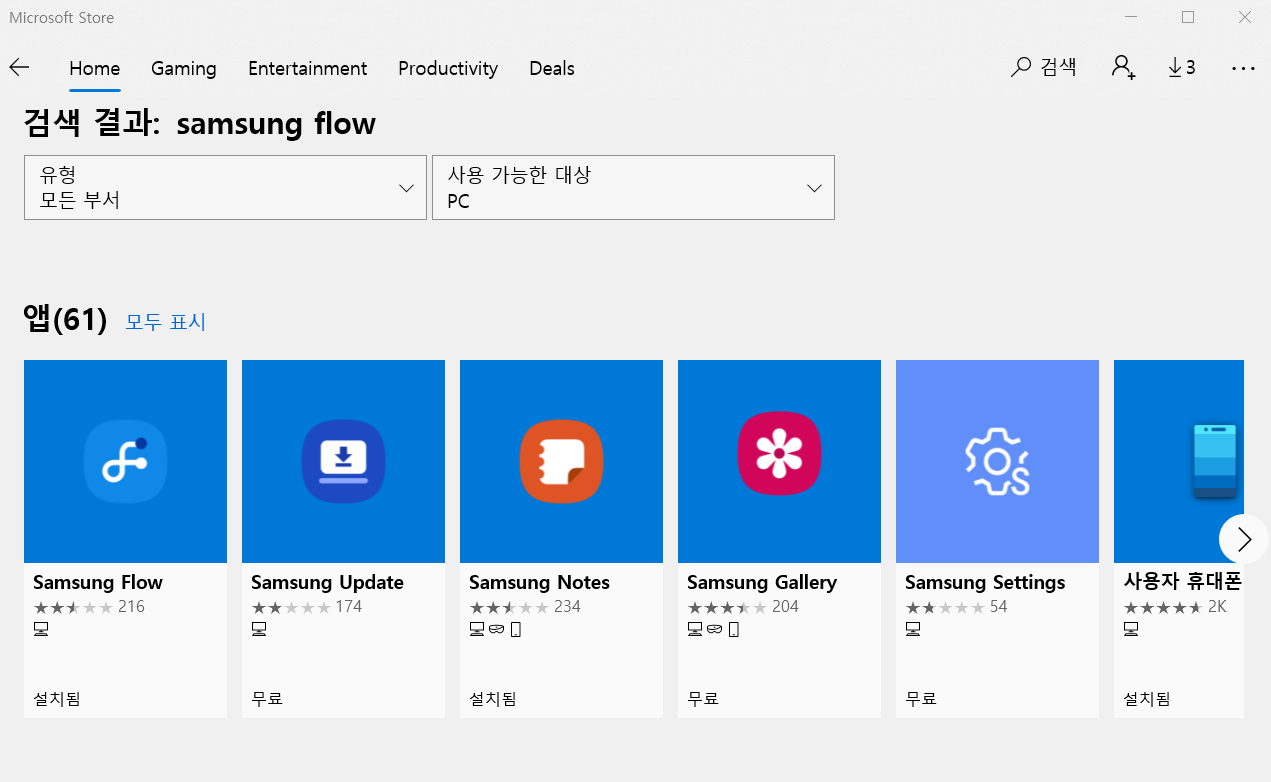Click the 174 rating count

[349, 607]
